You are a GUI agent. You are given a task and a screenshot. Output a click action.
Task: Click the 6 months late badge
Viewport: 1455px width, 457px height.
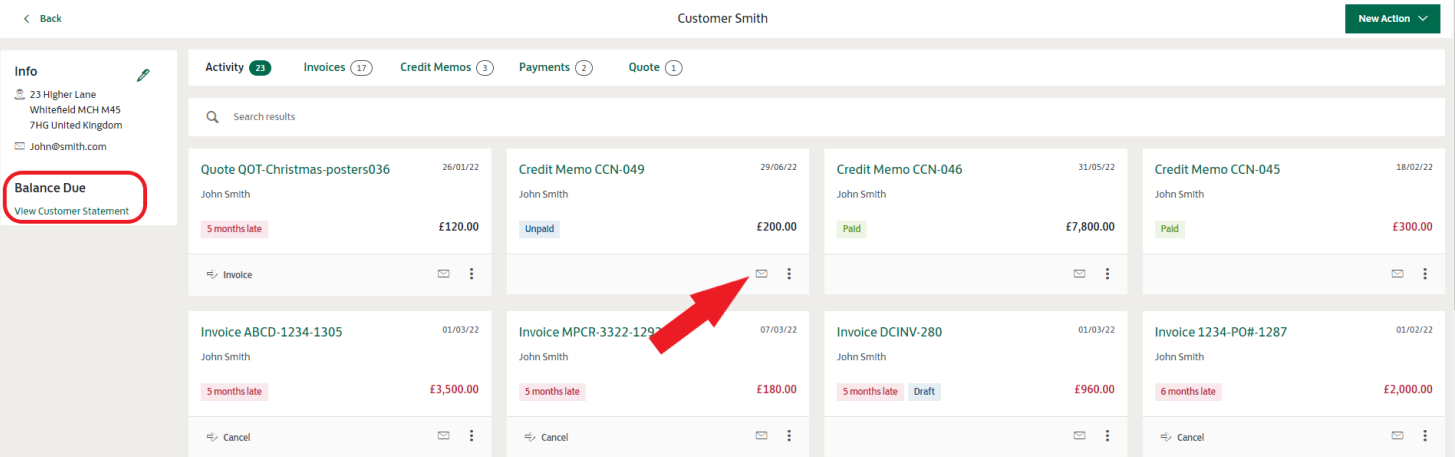[x=1188, y=391]
